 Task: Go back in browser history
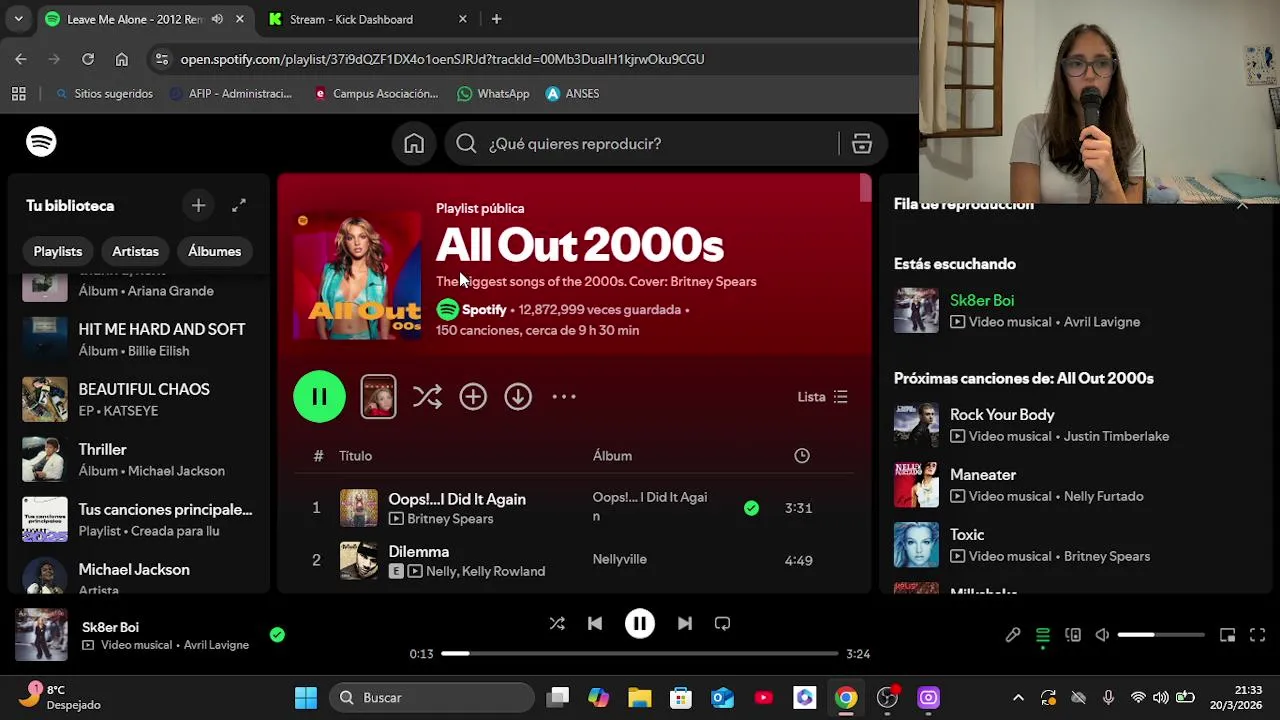(21, 59)
